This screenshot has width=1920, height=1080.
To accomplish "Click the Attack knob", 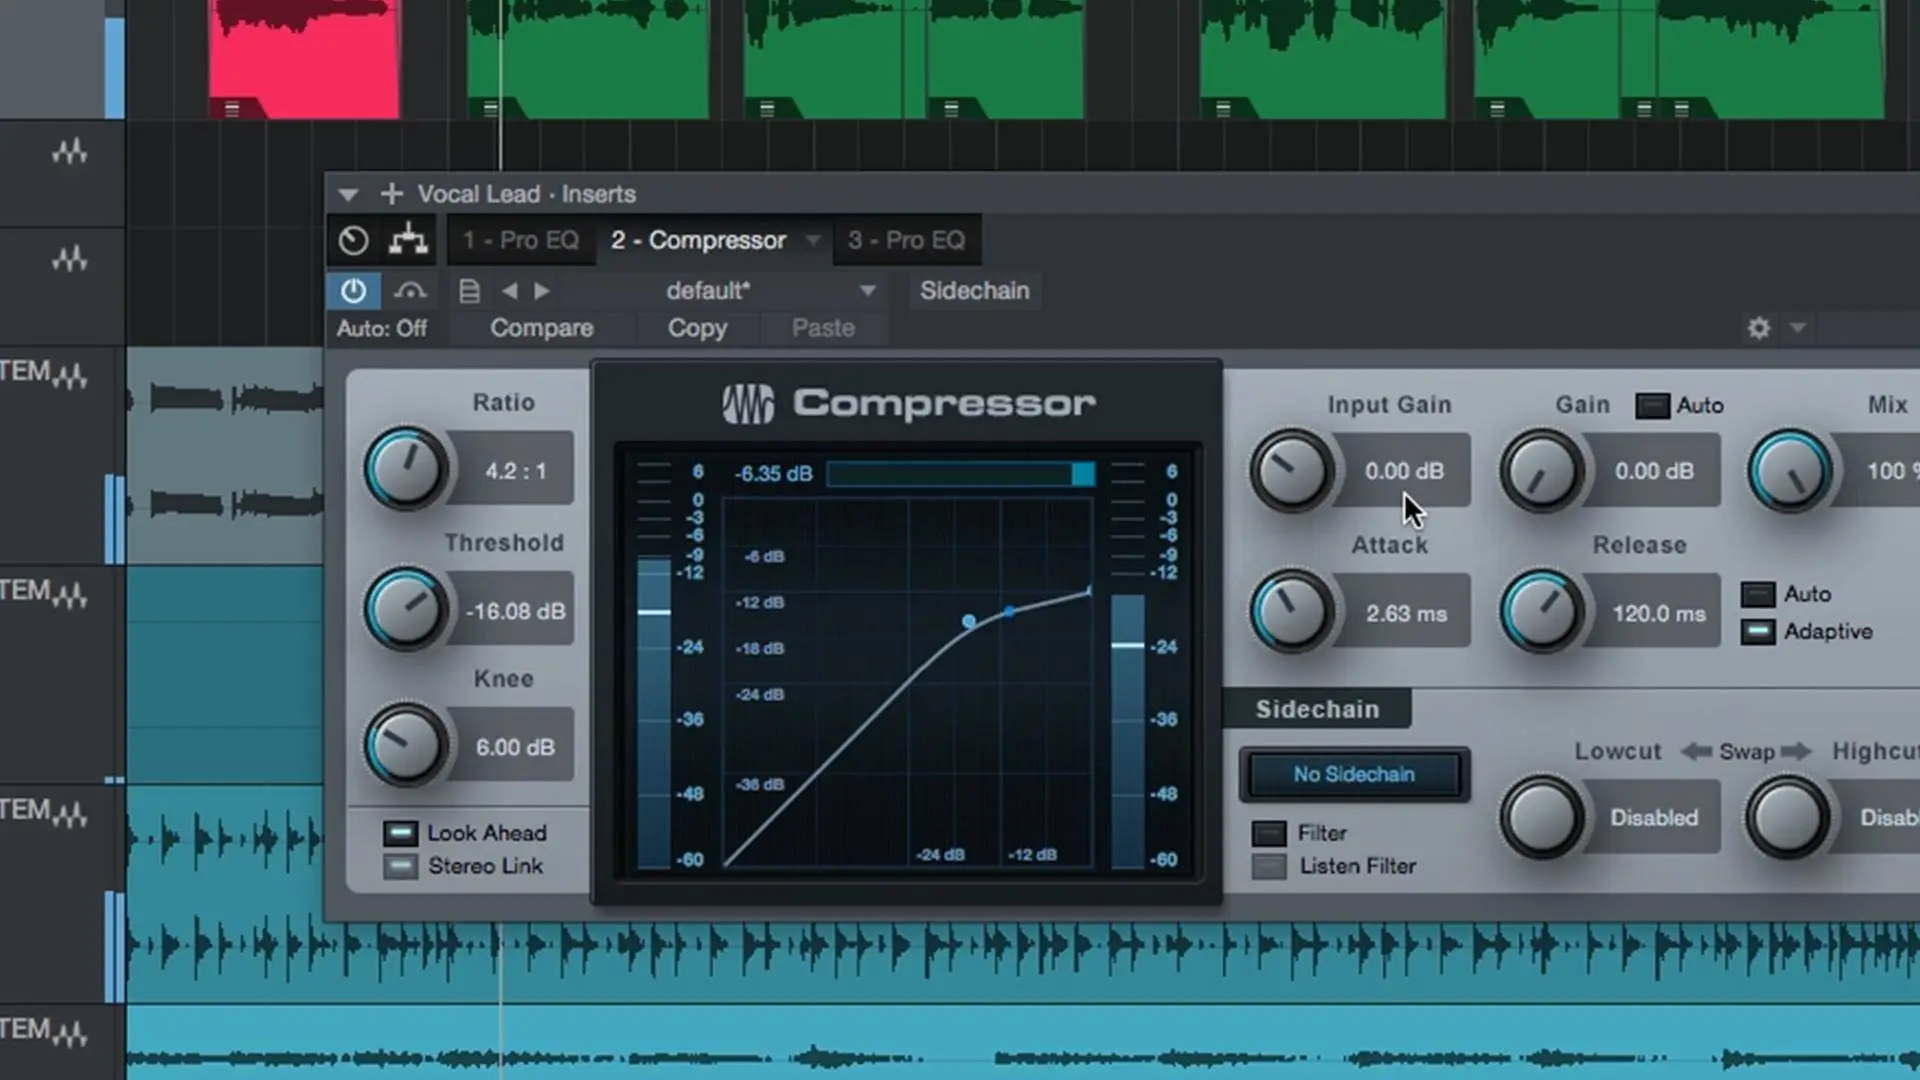I will click(1291, 611).
